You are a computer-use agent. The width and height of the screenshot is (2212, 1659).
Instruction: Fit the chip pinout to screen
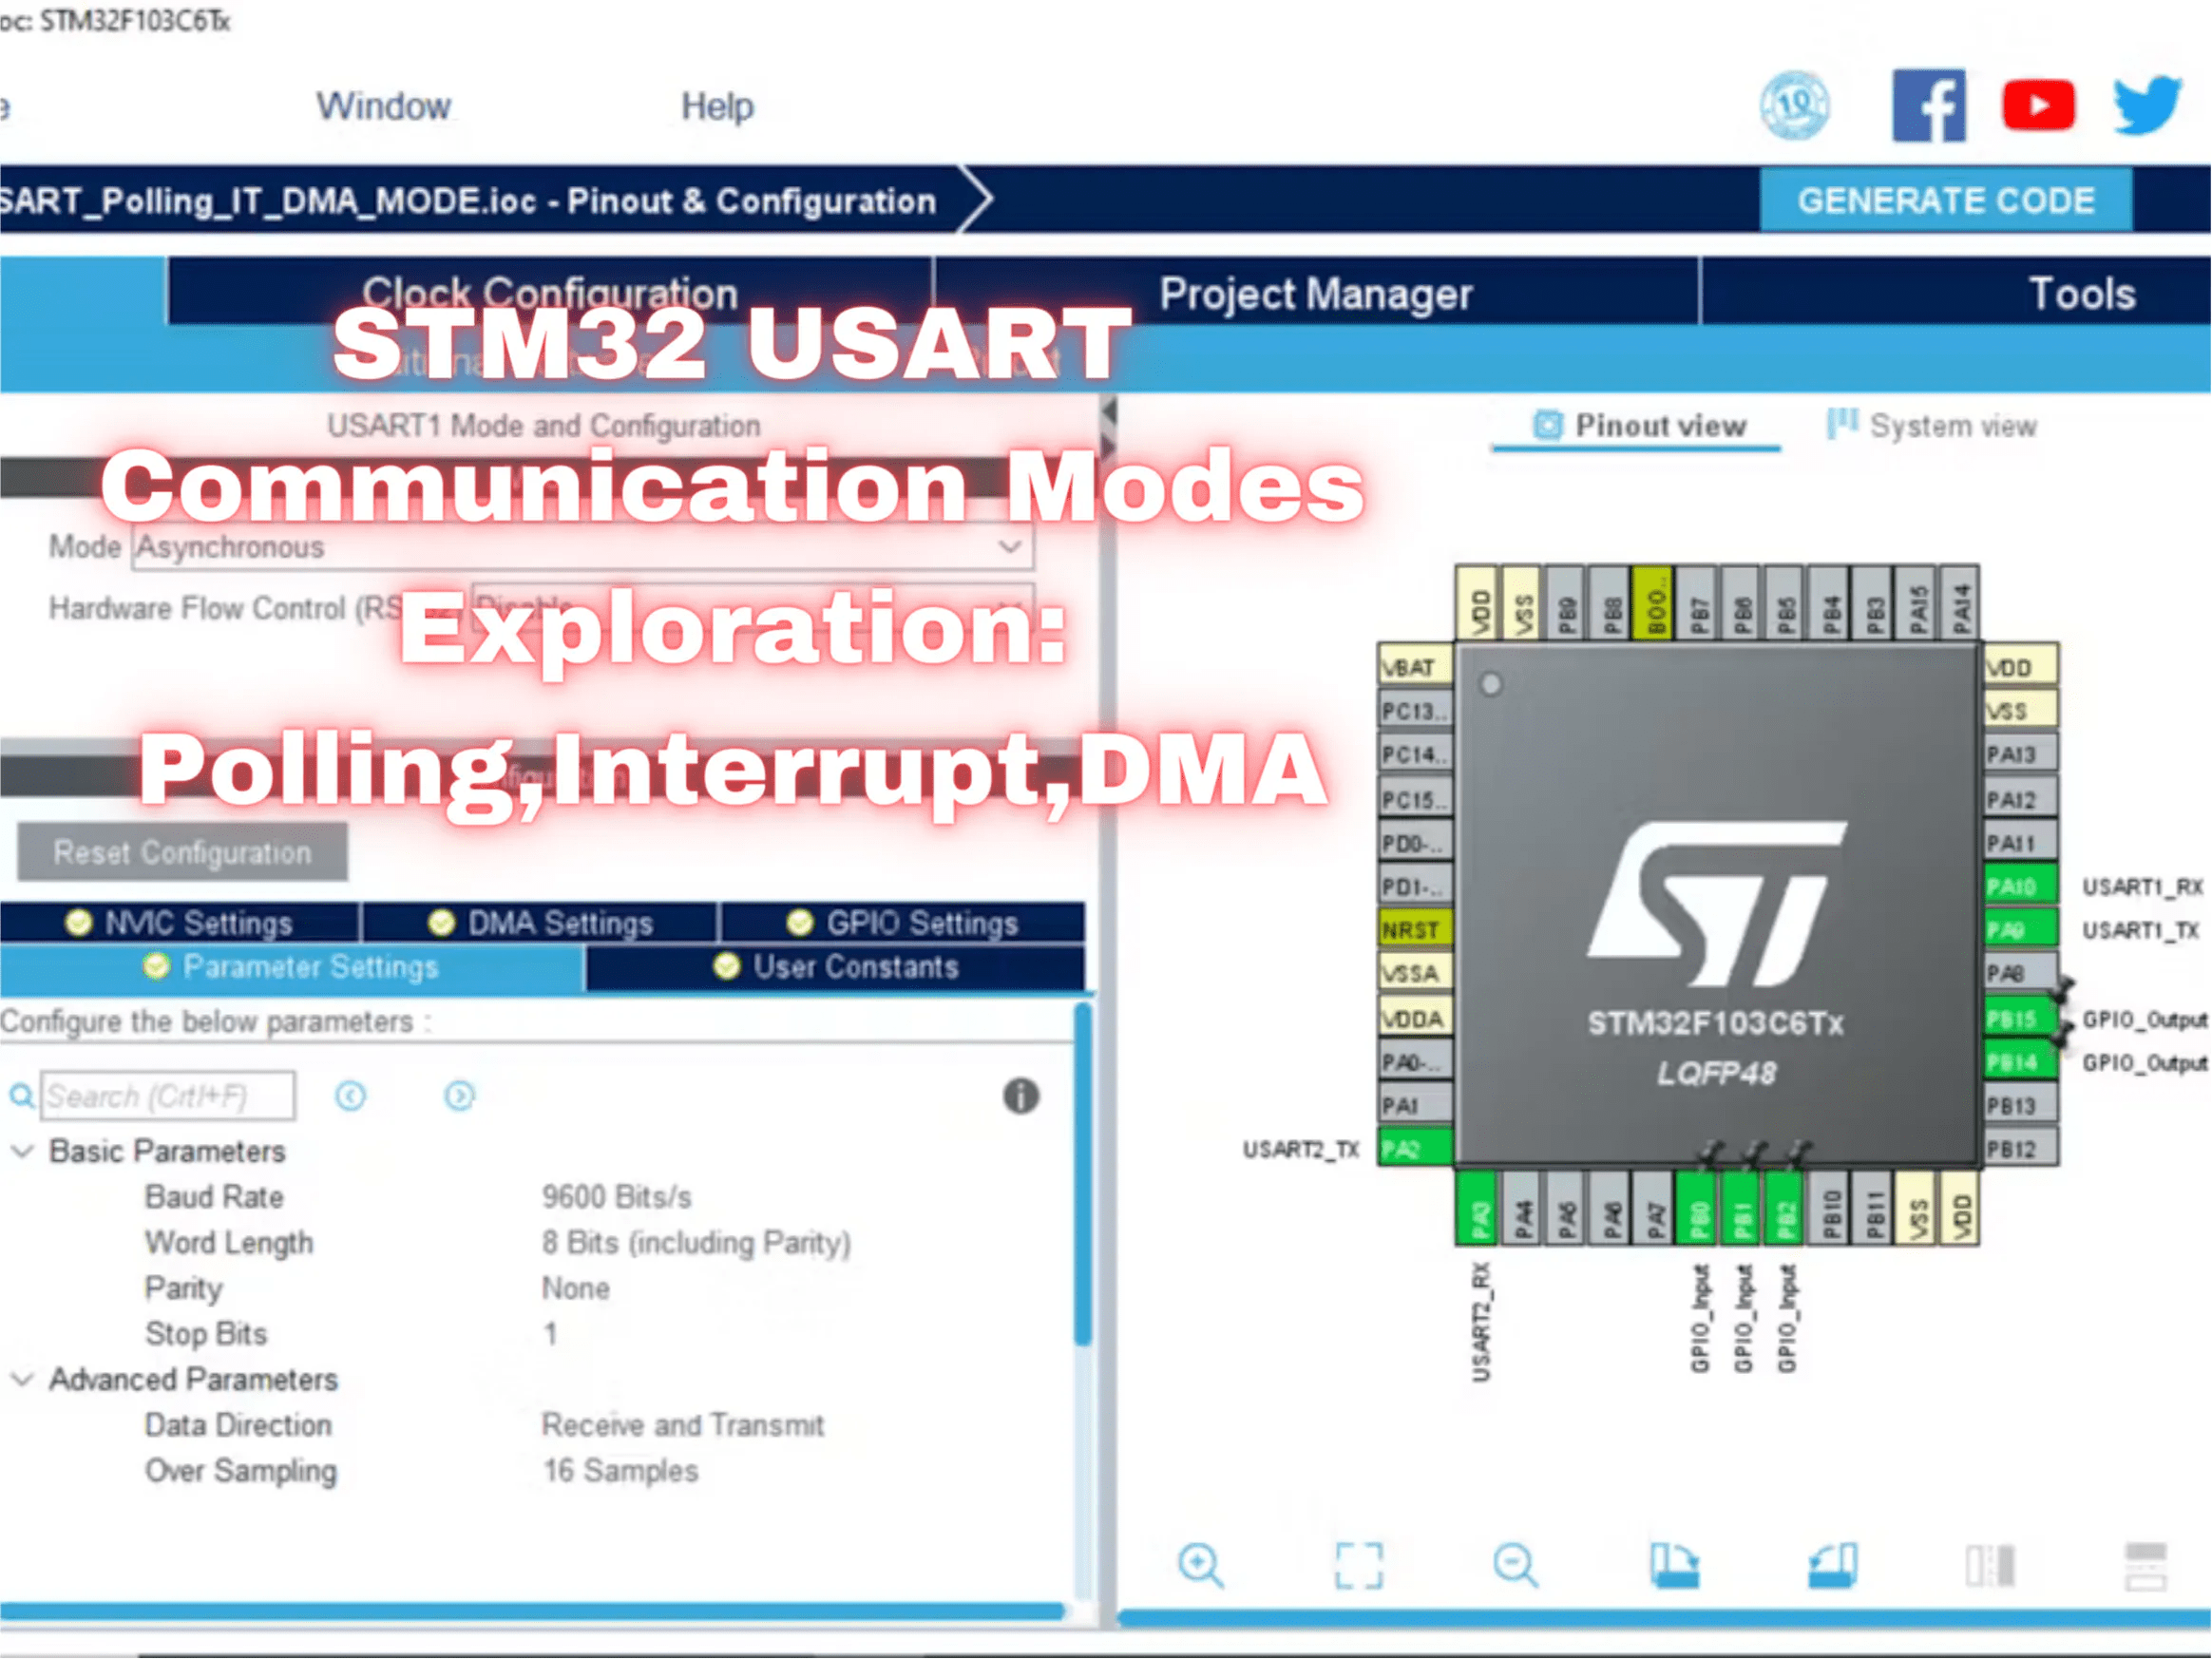click(1360, 1565)
